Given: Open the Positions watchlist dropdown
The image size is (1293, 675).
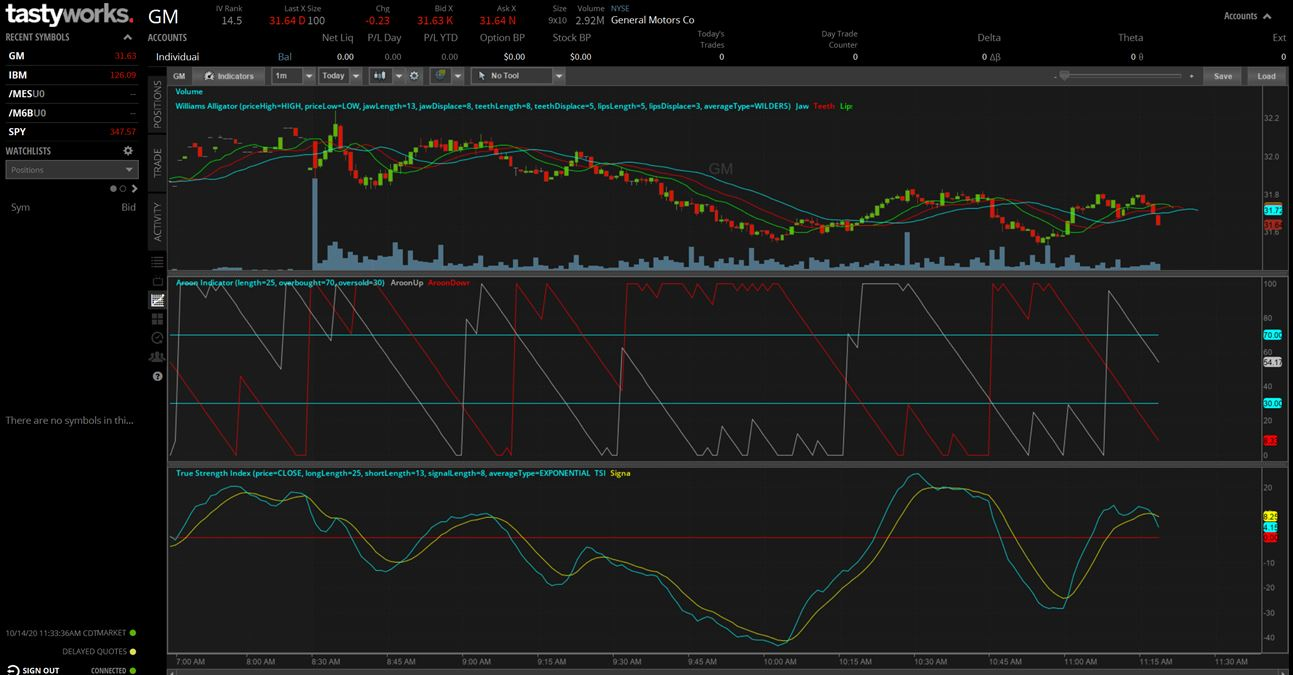Looking at the screenshot, I should [71, 170].
